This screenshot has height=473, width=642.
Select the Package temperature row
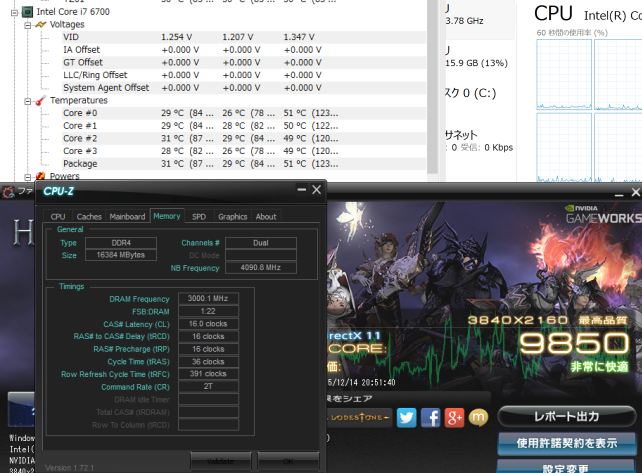click(243, 164)
